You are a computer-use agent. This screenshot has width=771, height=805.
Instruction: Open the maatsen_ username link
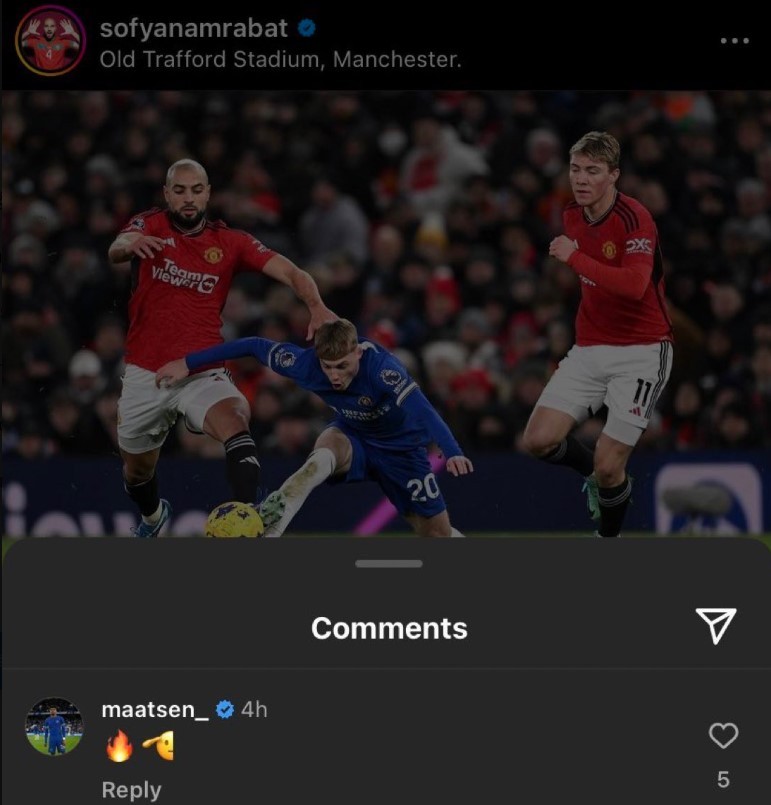[155, 710]
